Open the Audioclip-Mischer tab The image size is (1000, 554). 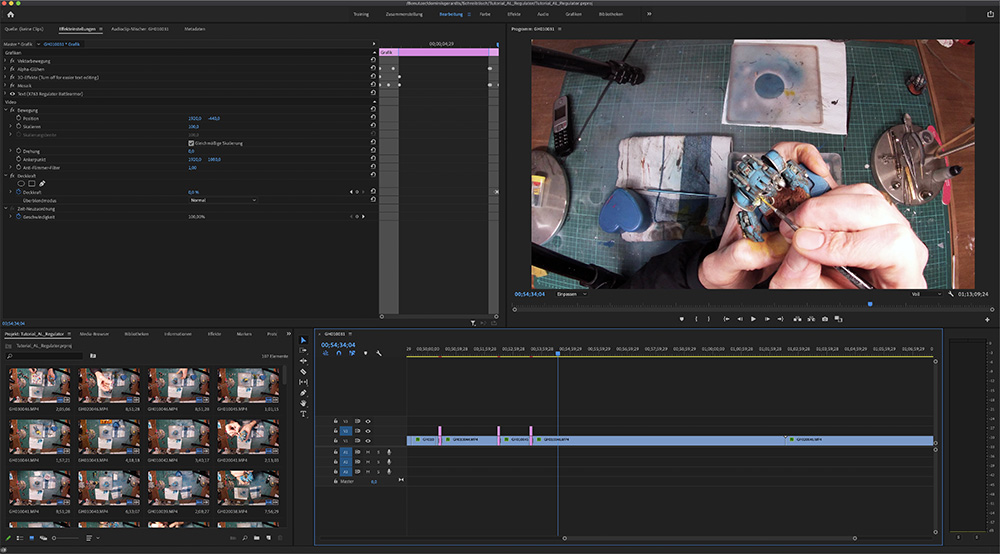(140, 29)
